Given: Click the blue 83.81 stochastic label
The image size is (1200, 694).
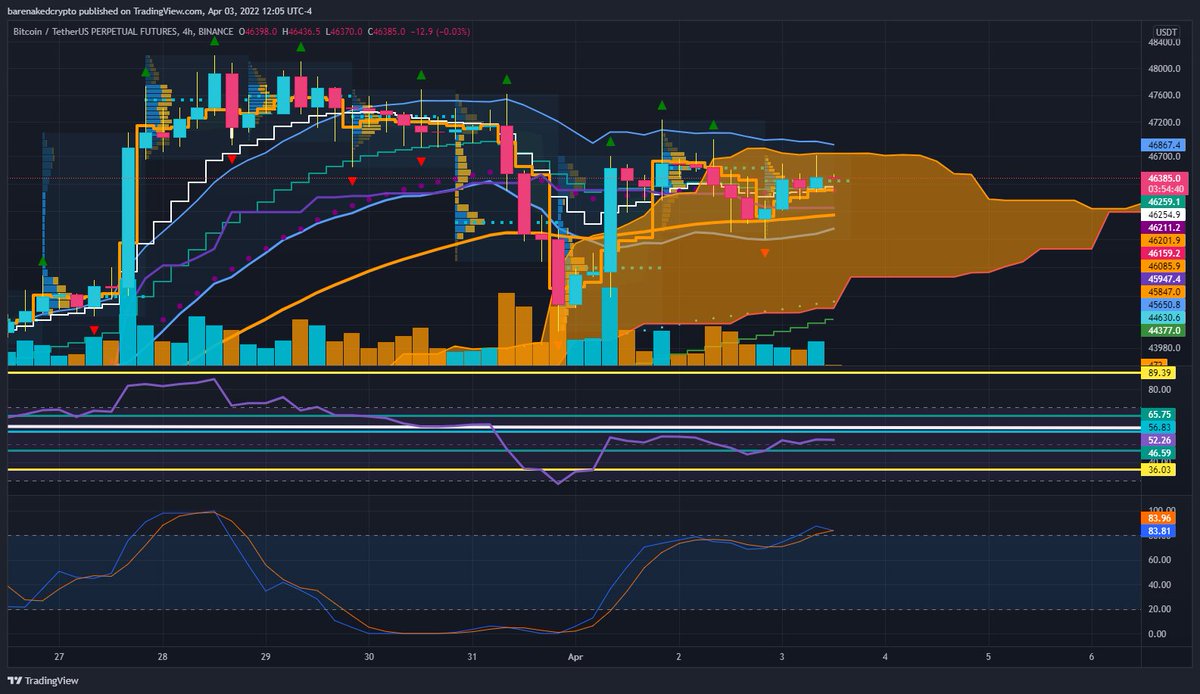Looking at the screenshot, I should click(x=1160, y=531).
